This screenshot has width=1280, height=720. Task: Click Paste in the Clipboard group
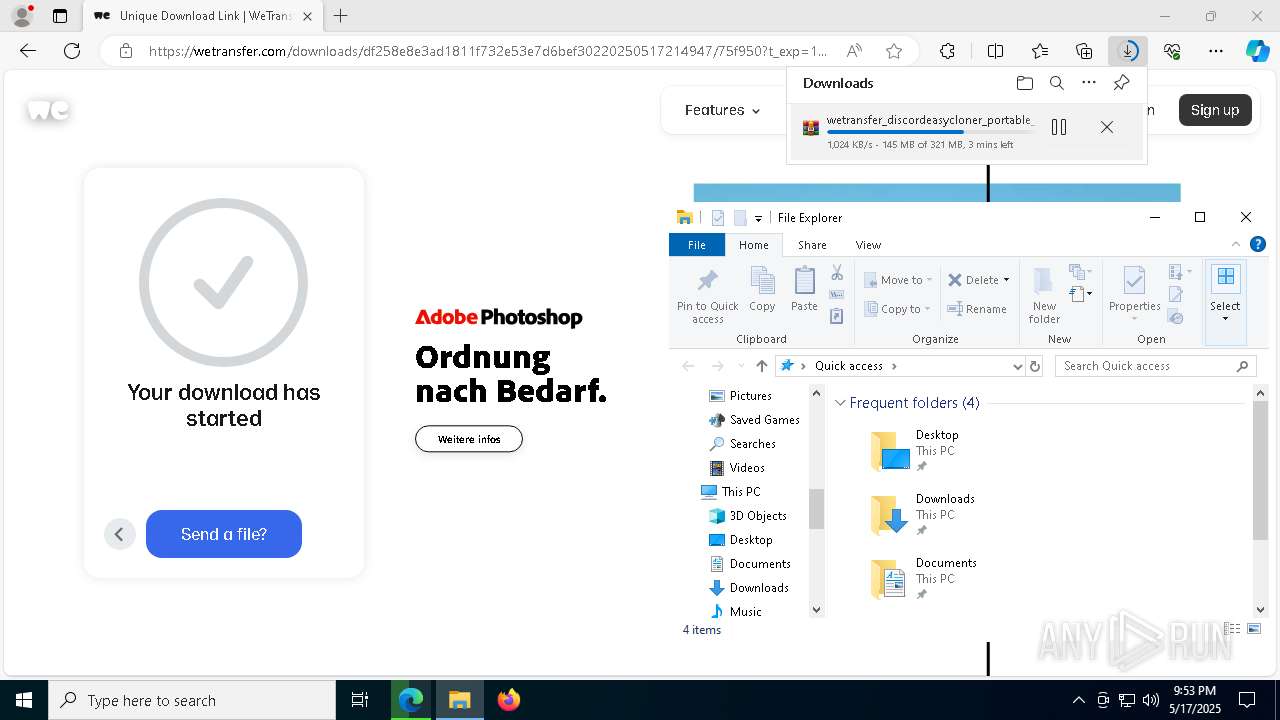tap(804, 291)
